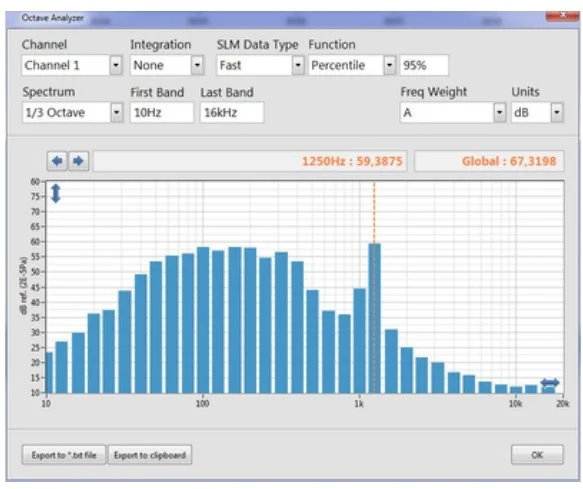This screenshot has height=489, width=583.
Task: Open the SLM Data Type dropdown showing Fast
Action: tap(298, 65)
